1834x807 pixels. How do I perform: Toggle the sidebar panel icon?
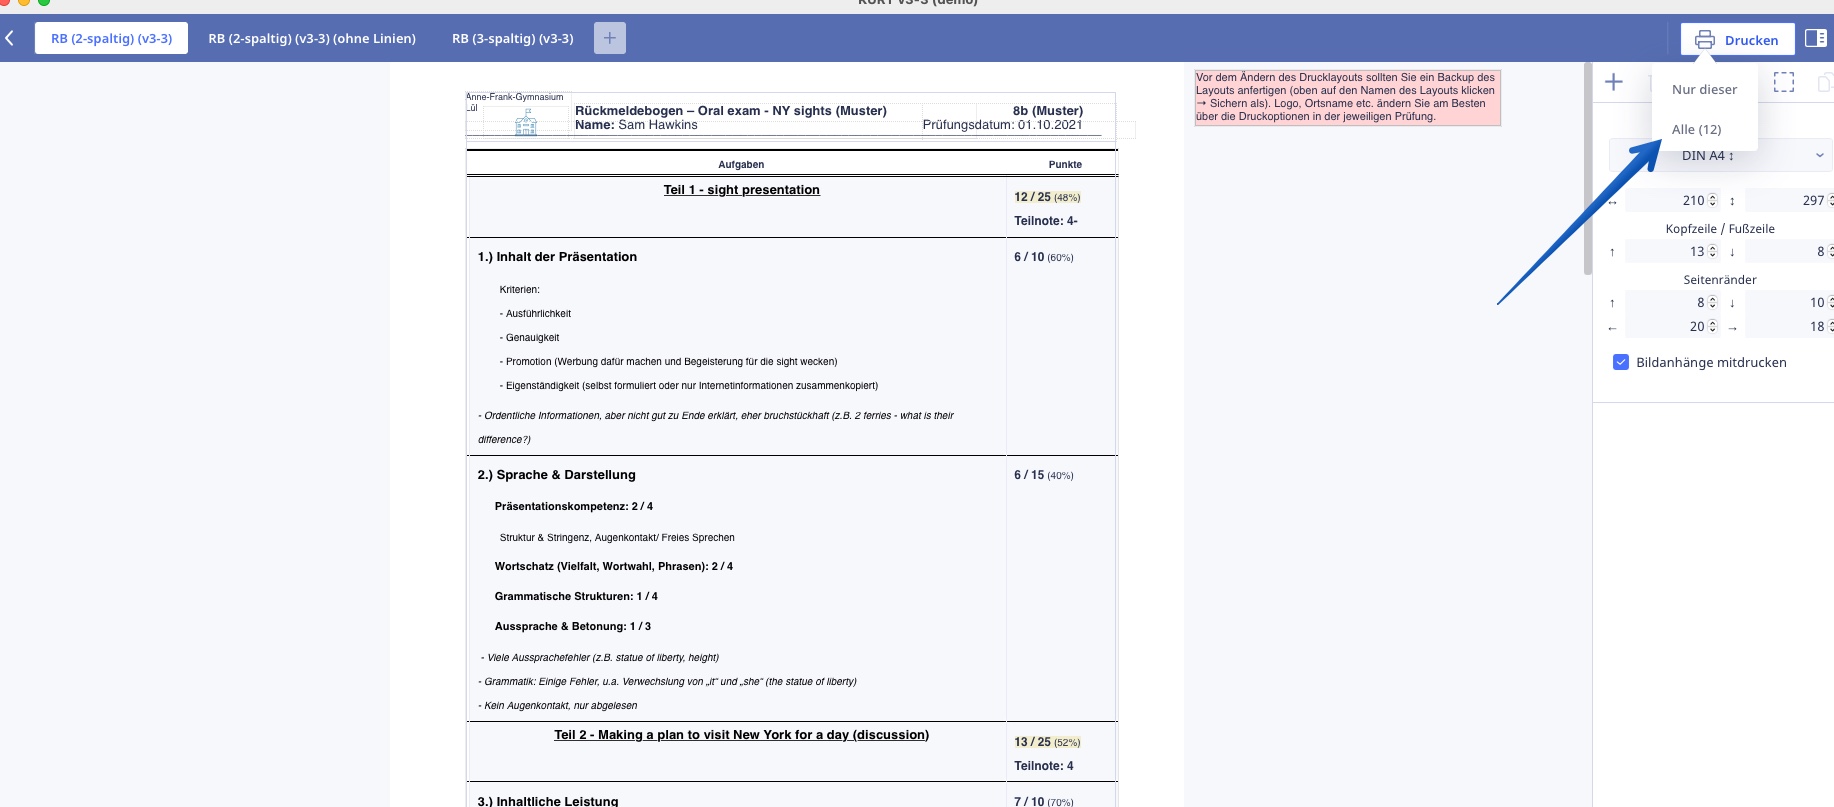point(1816,38)
